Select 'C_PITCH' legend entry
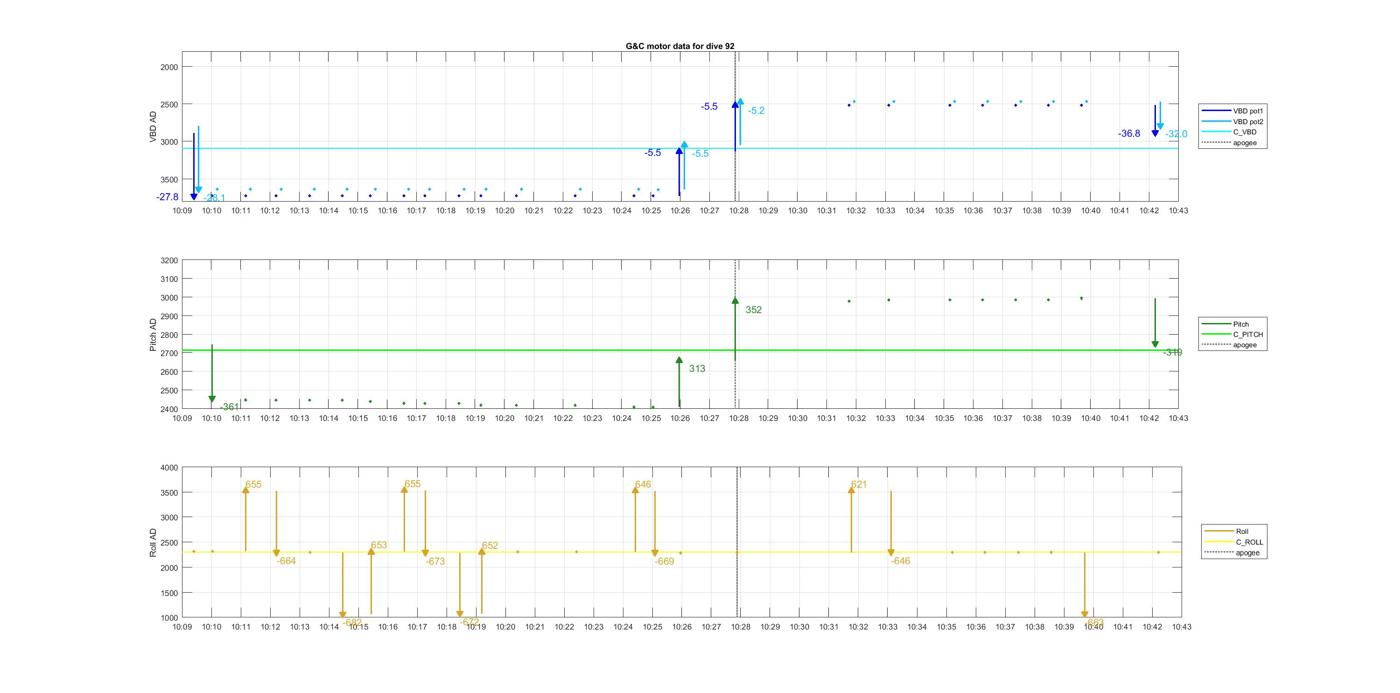This screenshot has width=1400, height=693. coord(1234,335)
